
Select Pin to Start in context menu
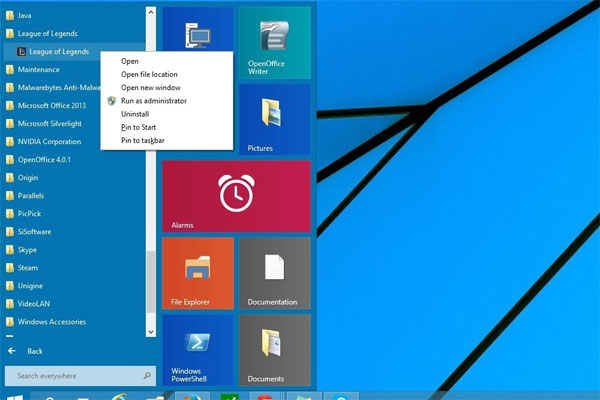138,127
